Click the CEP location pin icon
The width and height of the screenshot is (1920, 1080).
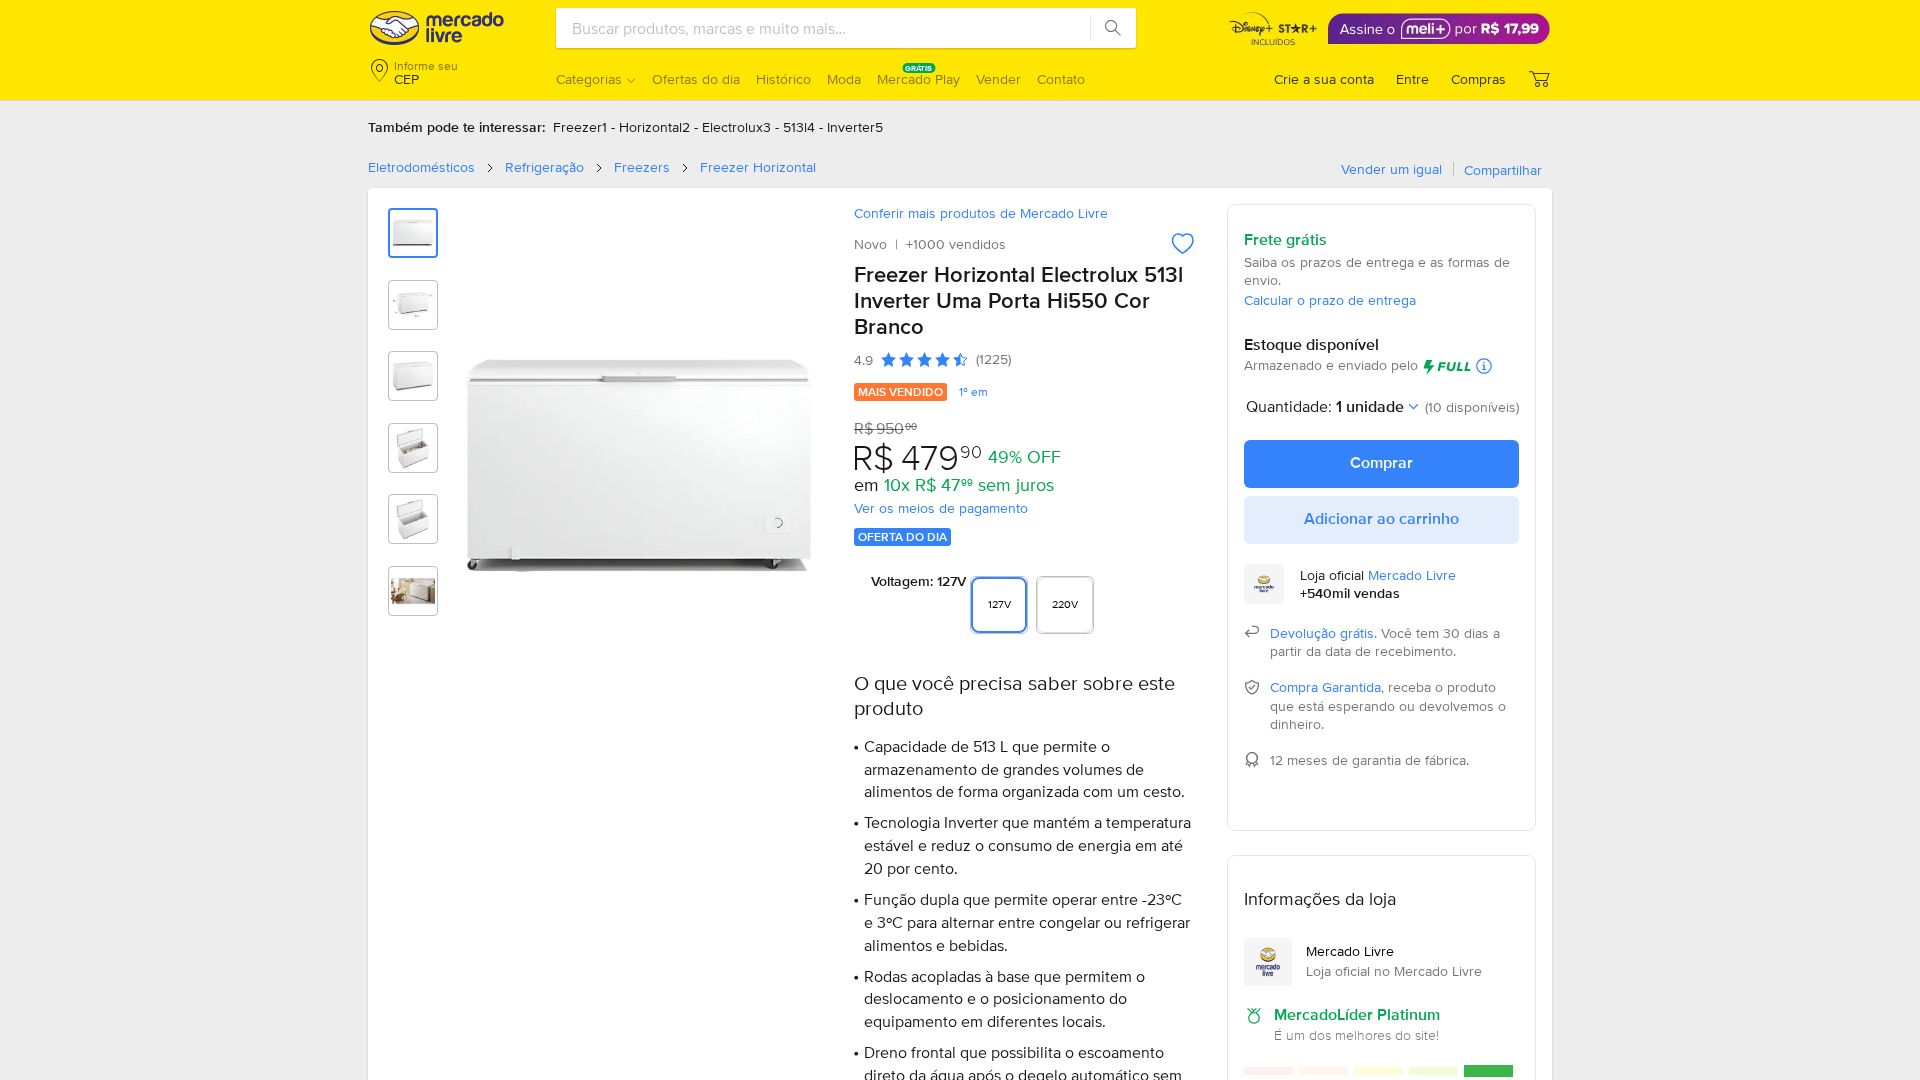click(x=379, y=71)
